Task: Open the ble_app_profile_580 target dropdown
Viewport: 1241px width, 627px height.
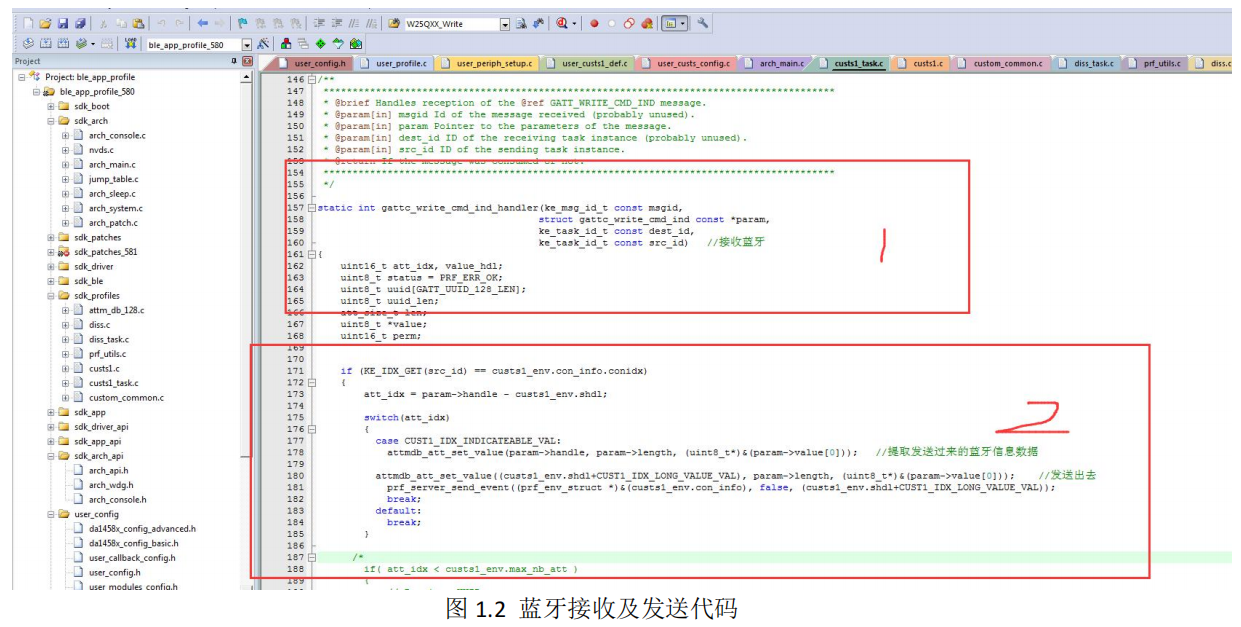Action: [x=246, y=45]
